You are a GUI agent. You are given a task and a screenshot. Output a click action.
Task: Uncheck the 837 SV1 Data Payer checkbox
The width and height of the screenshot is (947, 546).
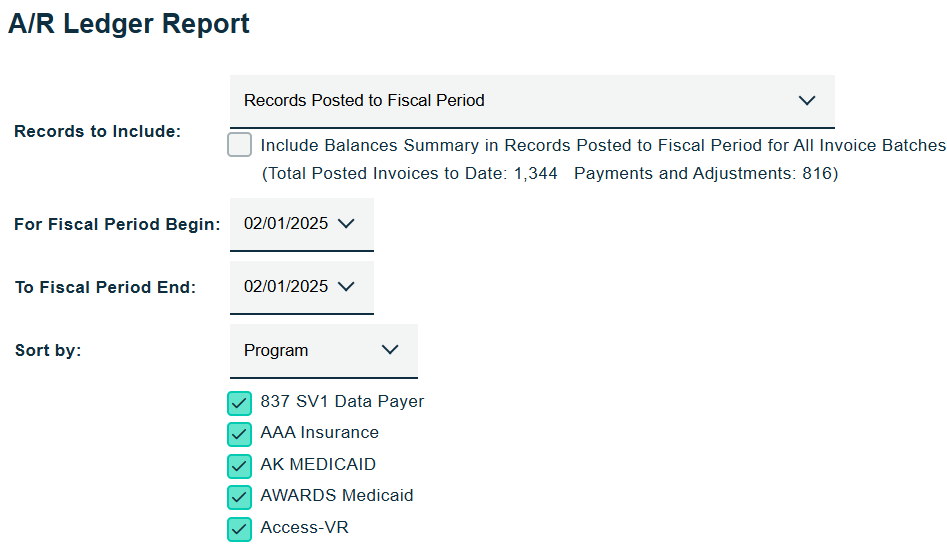[240, 403]
